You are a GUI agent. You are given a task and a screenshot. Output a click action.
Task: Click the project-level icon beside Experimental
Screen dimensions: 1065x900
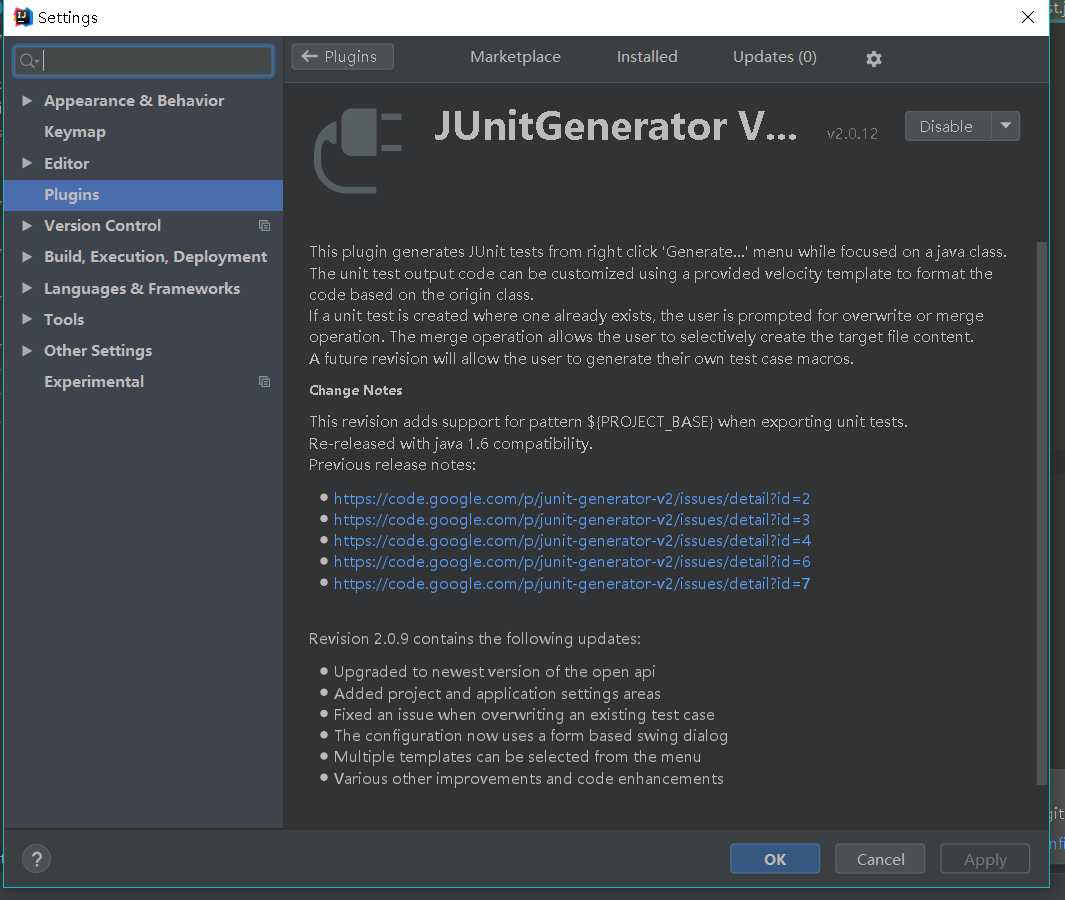[264, 382]
